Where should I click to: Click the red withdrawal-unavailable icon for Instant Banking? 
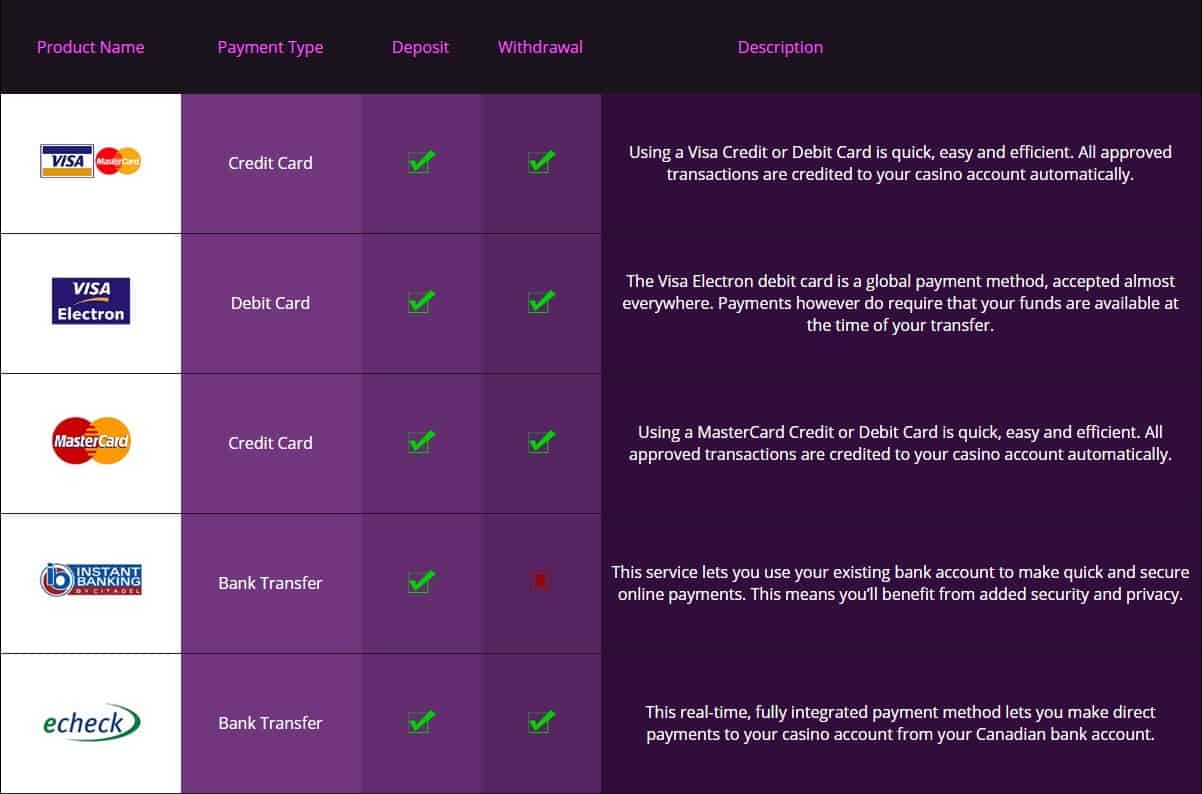[x=541, y=581]
